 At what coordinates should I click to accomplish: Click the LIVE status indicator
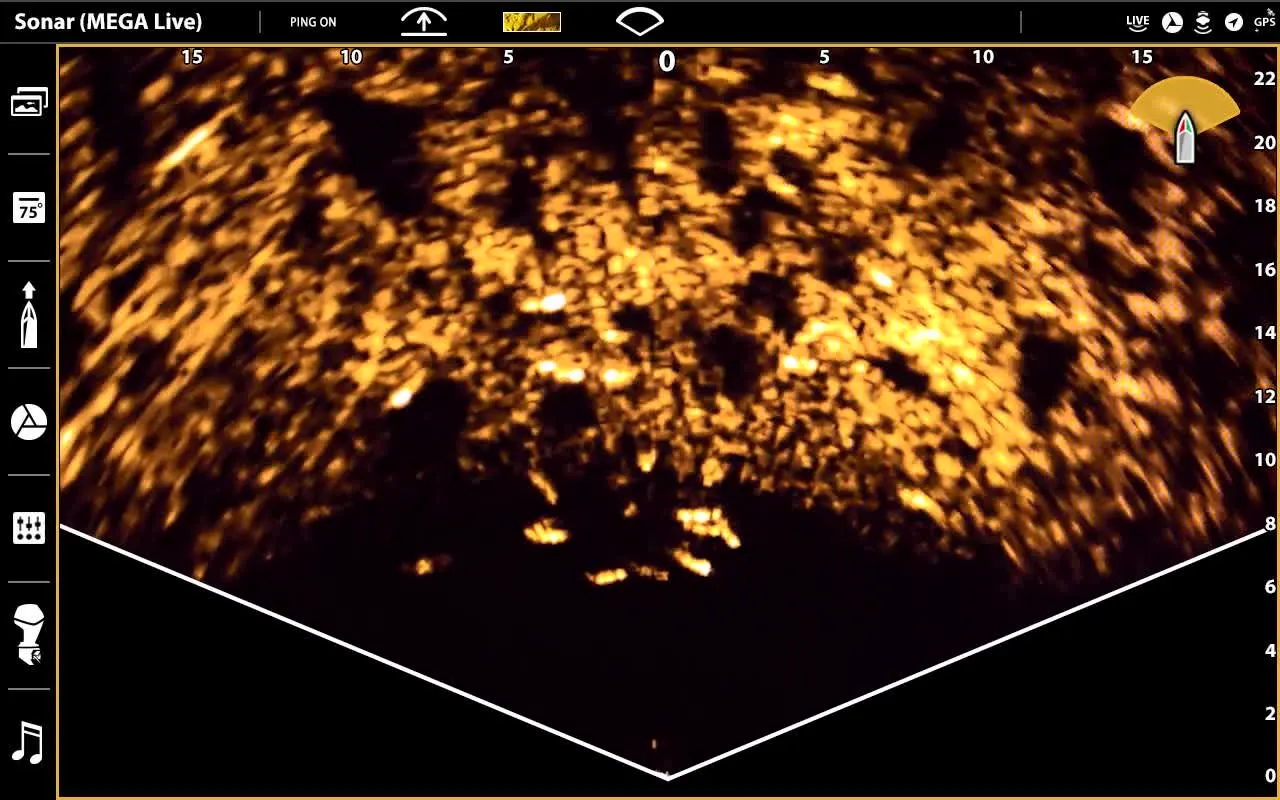coord(1138,22)
